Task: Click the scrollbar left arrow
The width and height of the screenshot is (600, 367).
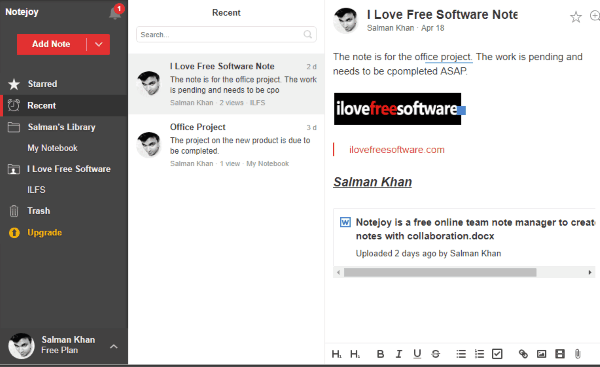Action: [338, 272]
